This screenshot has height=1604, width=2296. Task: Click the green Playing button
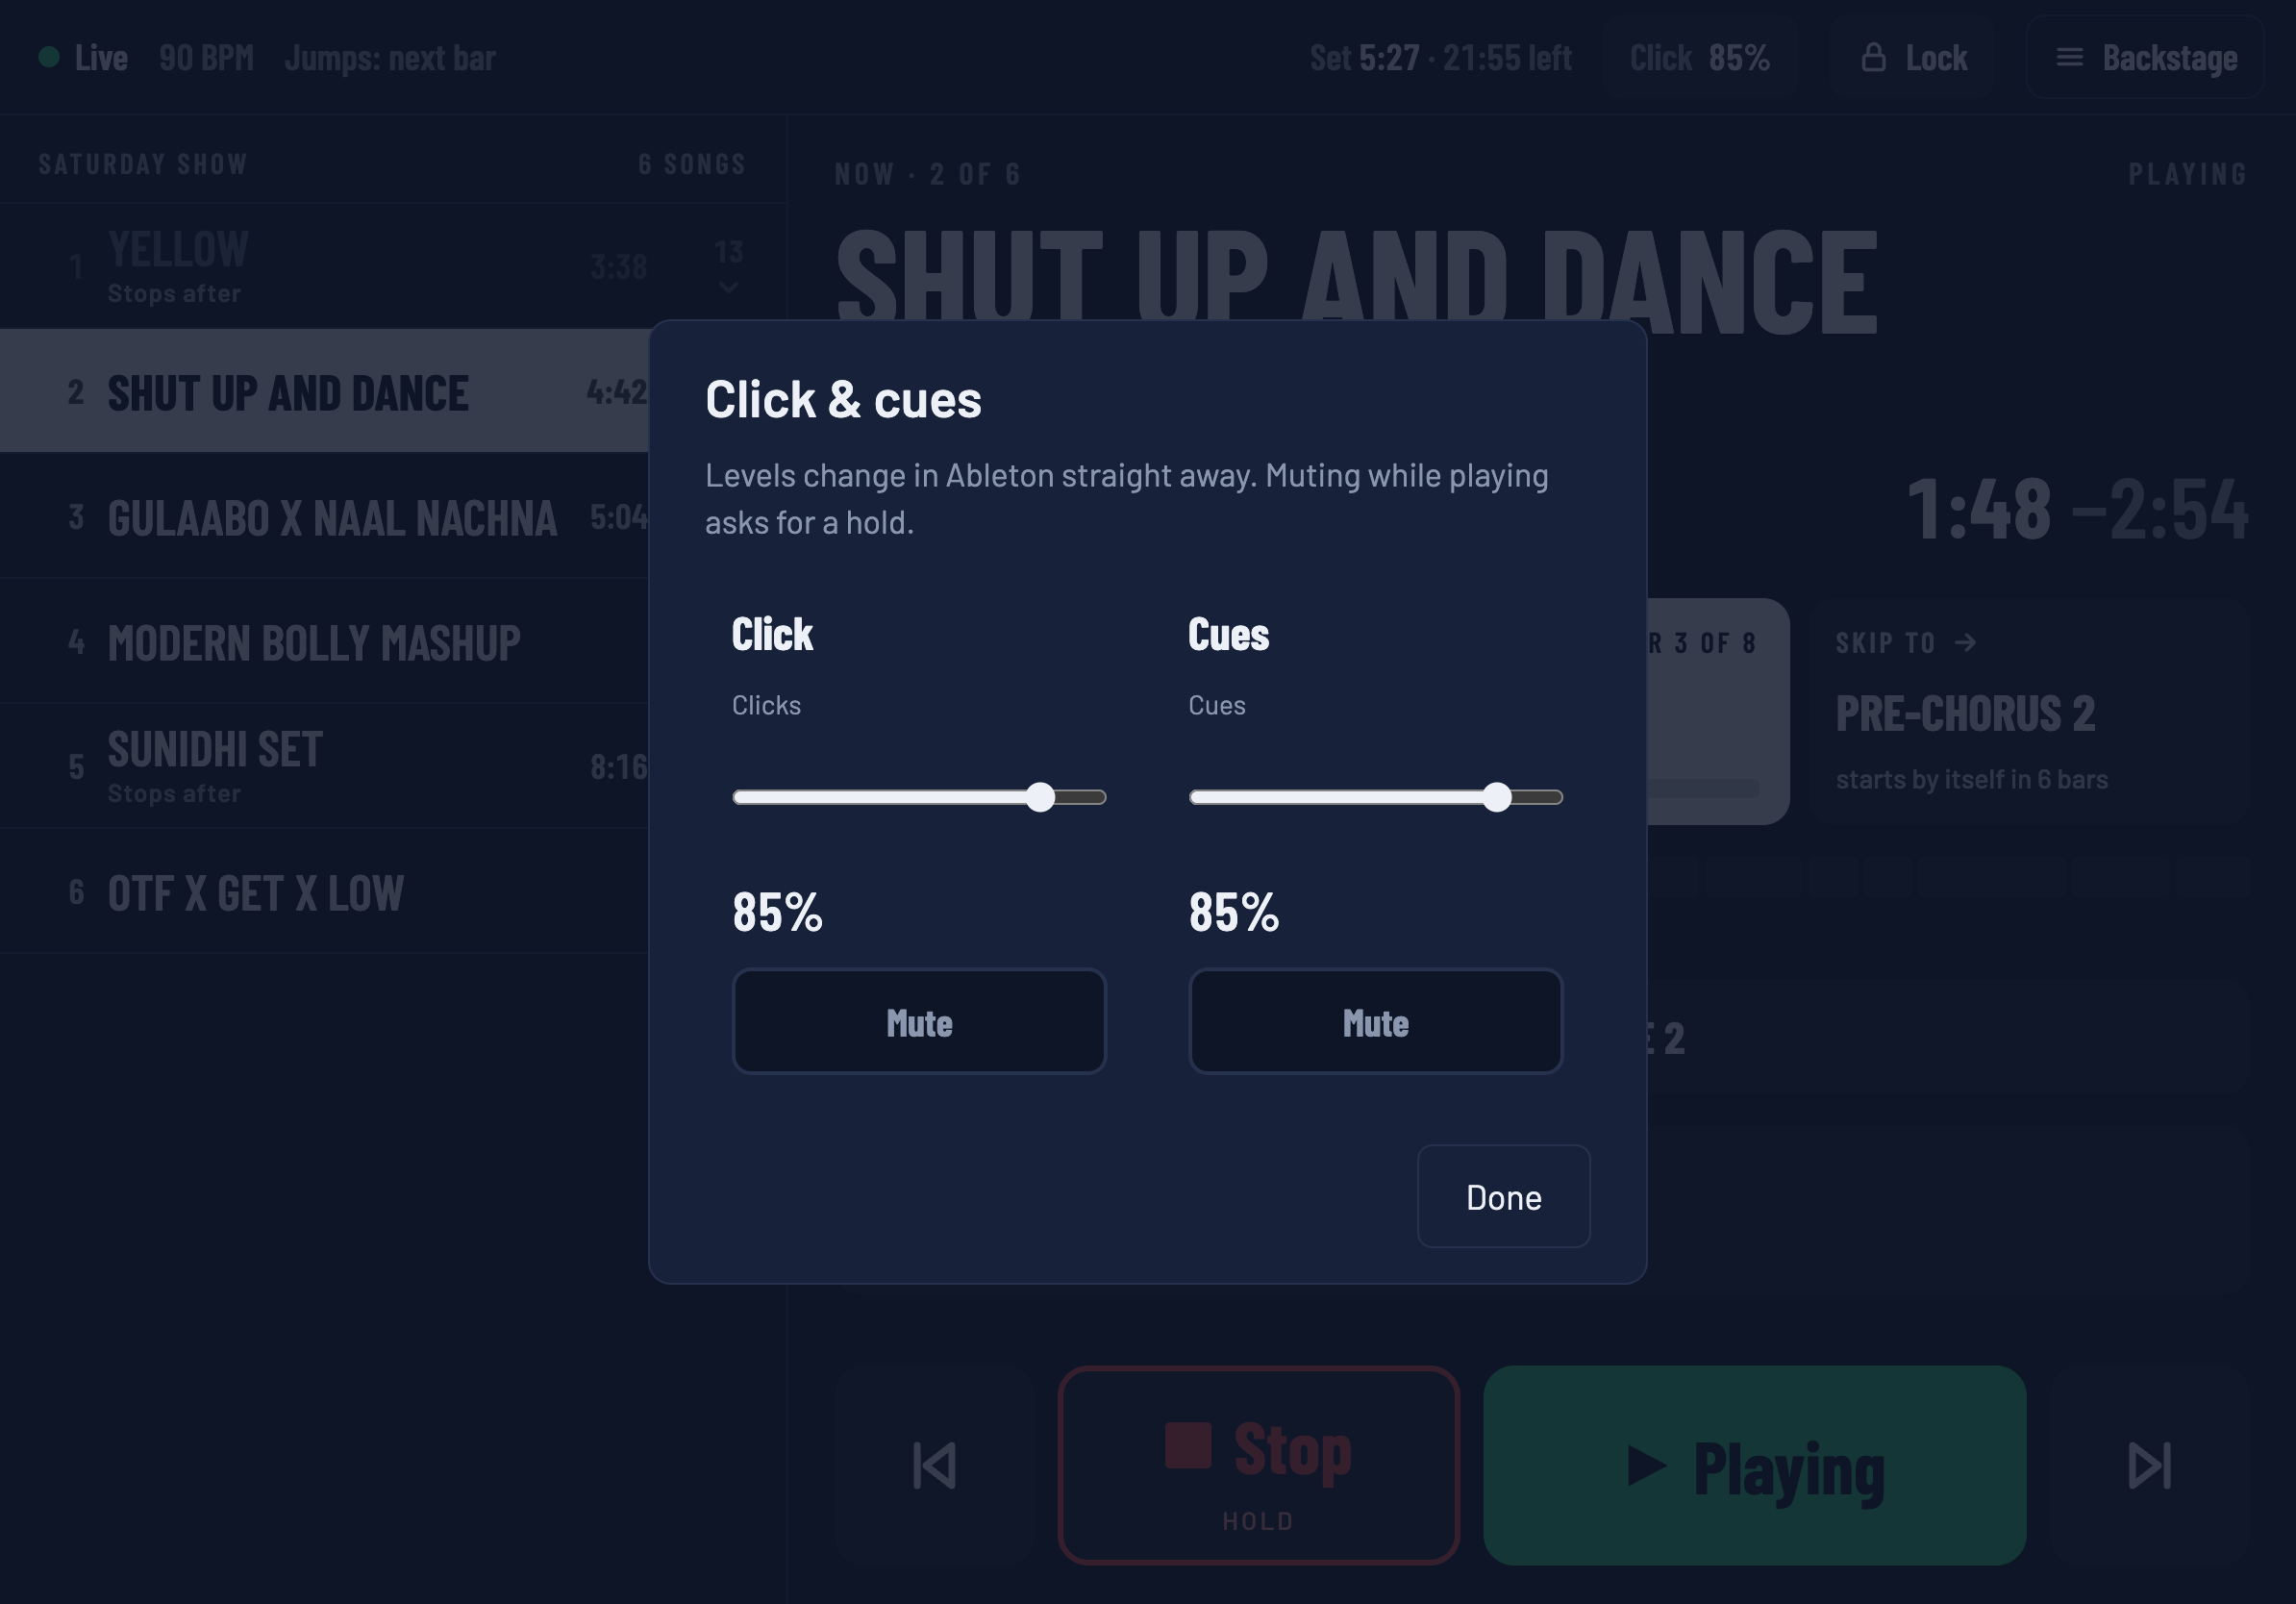tap(1755, 1465)
